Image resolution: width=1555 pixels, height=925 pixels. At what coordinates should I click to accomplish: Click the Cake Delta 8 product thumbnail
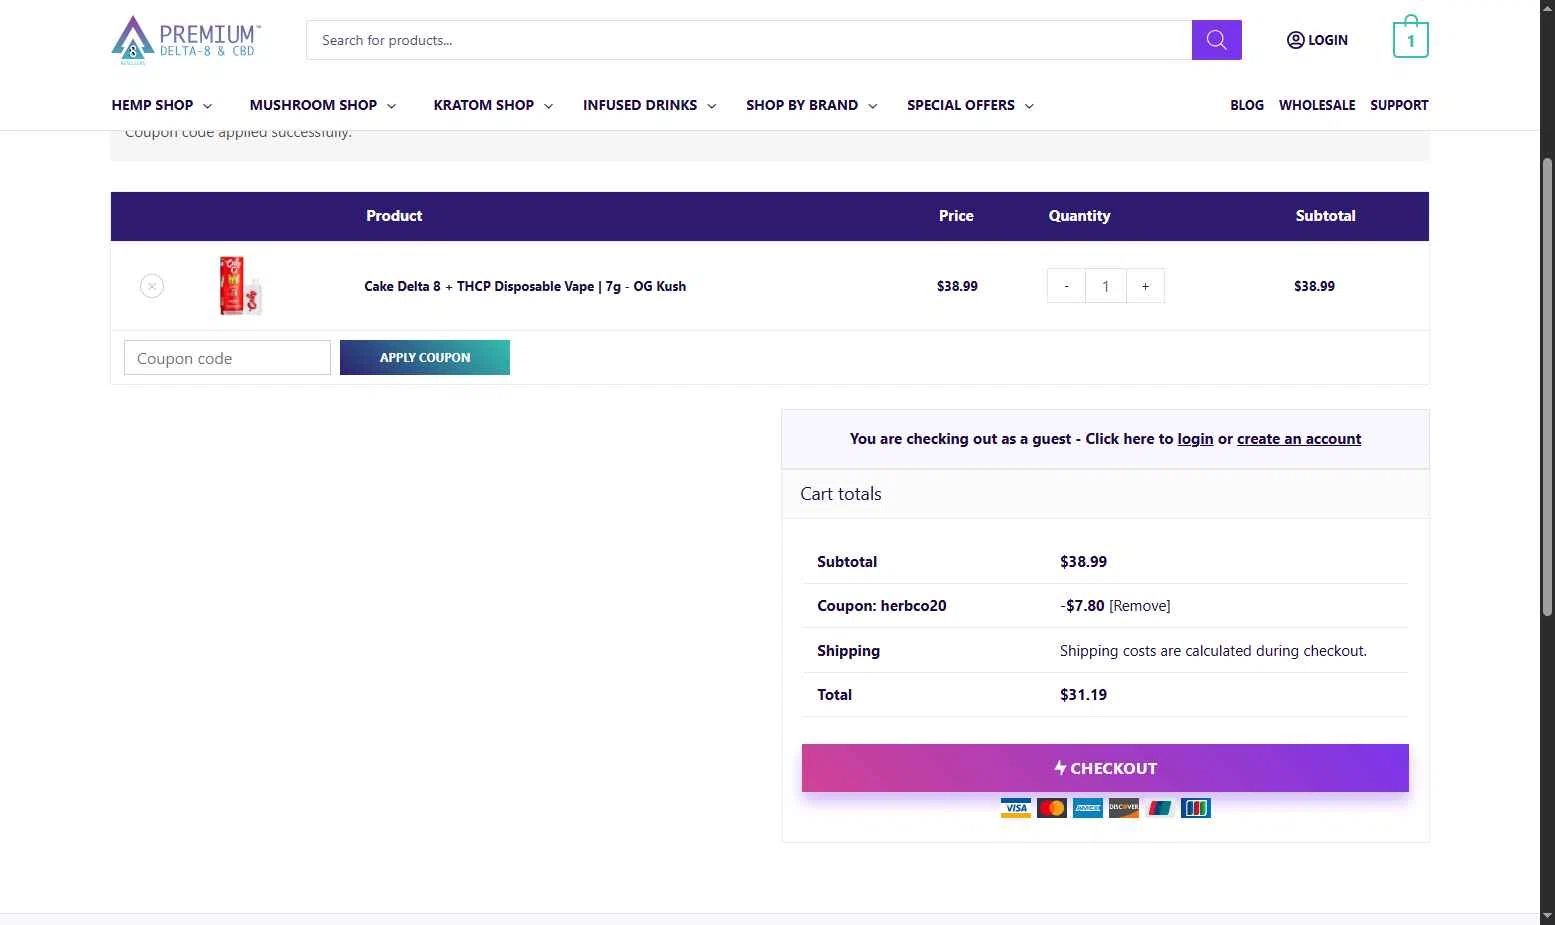(x=240, y=286)
